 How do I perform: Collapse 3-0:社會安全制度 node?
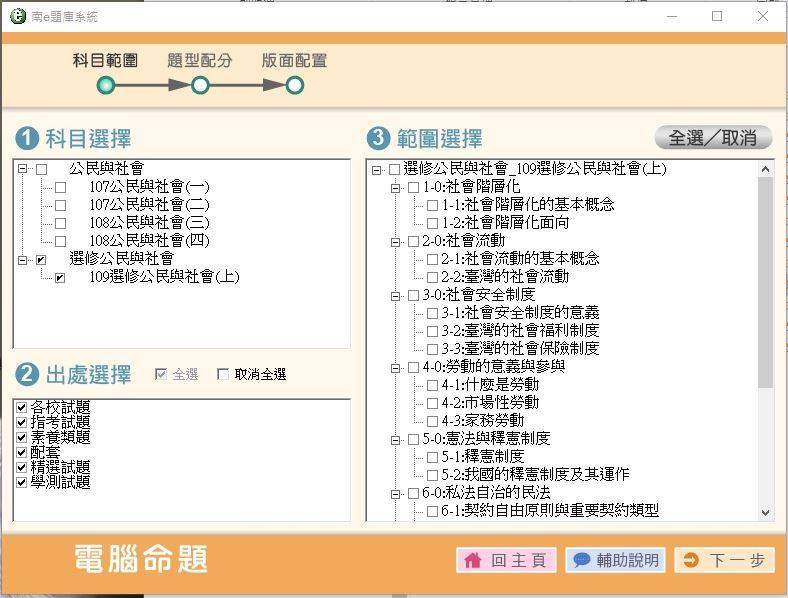coord(396,296)
